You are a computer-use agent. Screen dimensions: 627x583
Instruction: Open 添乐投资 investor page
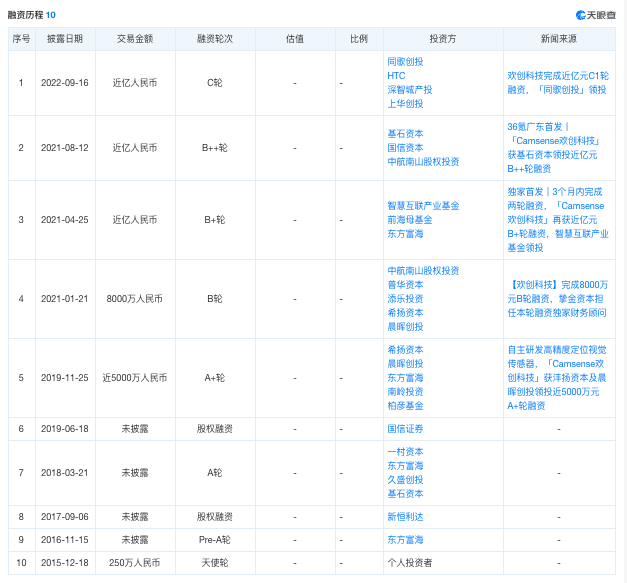405,298
